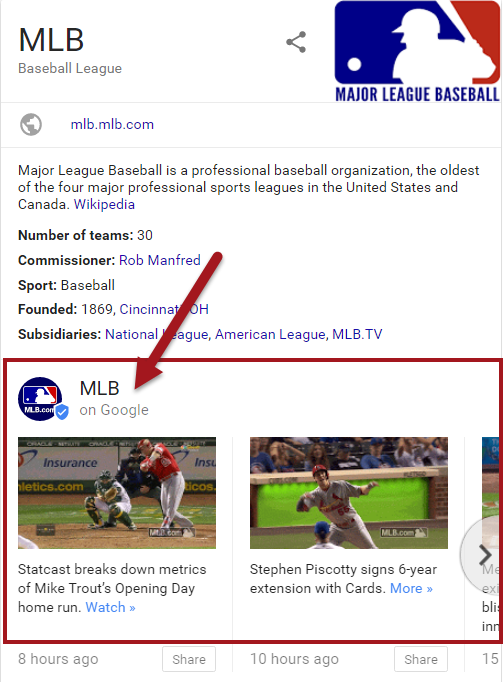504x682 pixels.
Task: Click the MLB.com verified profile avatar
Action: click(x=40, y=398)
